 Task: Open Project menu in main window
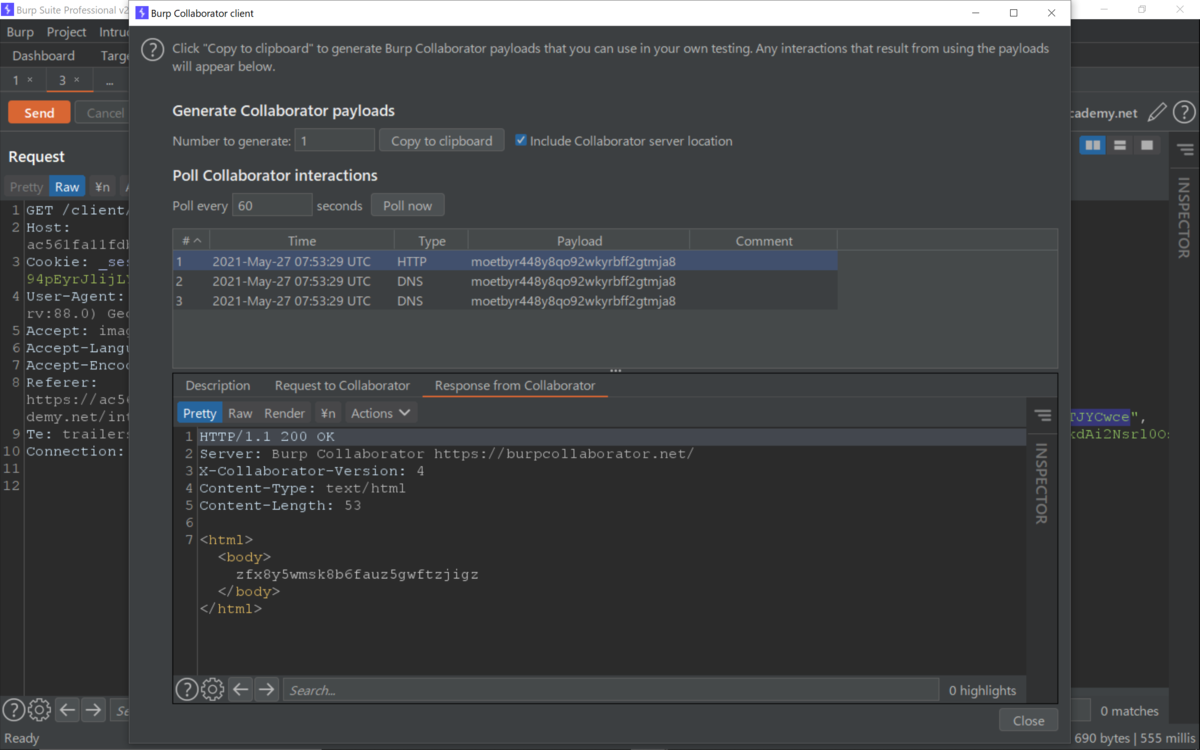click(x=66, y=32)
